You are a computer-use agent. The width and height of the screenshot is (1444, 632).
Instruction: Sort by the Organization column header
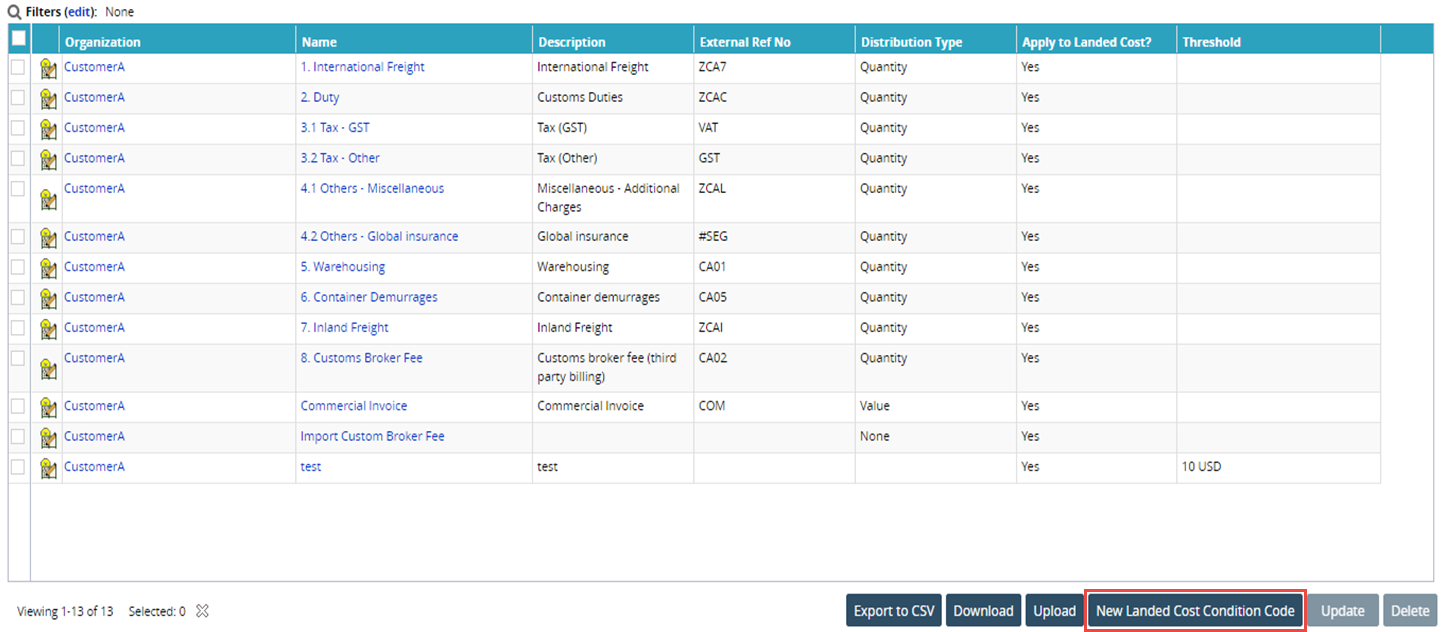103,42
